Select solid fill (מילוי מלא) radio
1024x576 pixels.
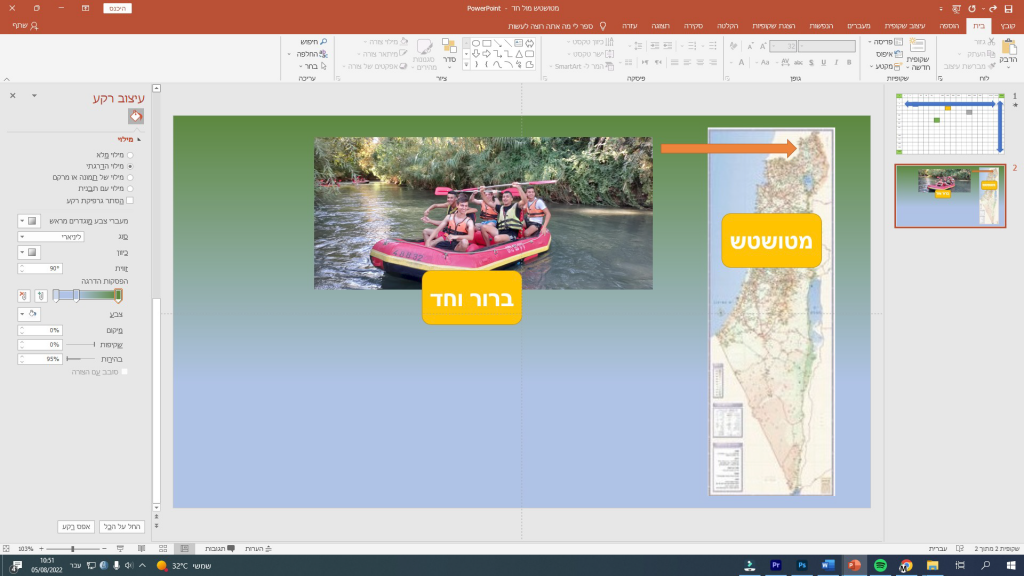[130, 155]
